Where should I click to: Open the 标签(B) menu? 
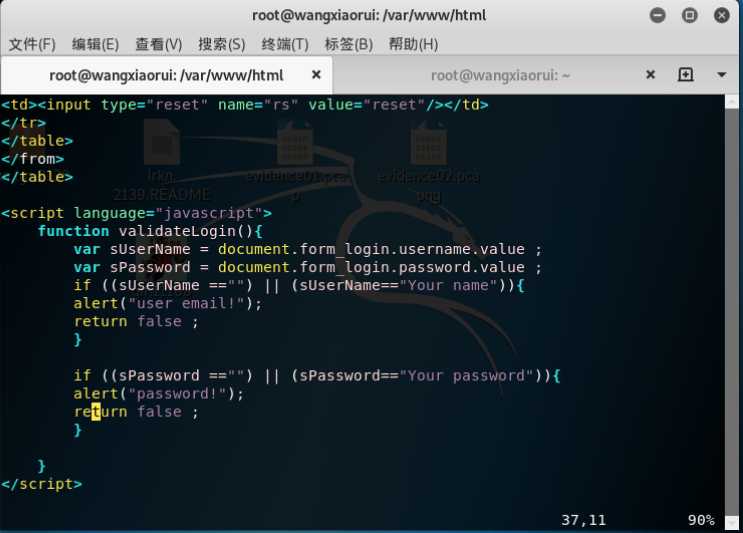(349, 44)
